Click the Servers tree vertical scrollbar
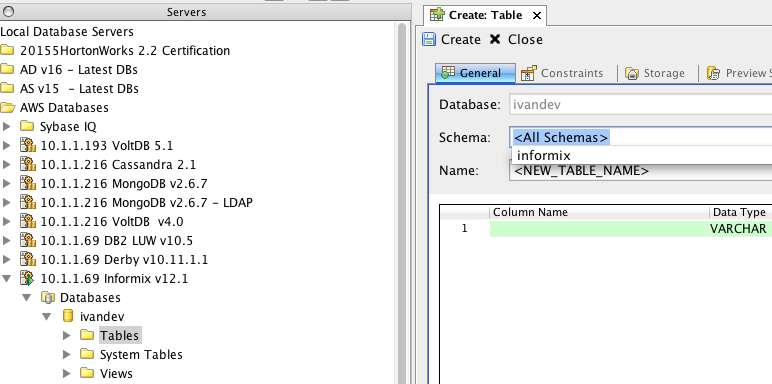Image resolution: width=772 pixels, height=384 pixels. tap(401, 202)
